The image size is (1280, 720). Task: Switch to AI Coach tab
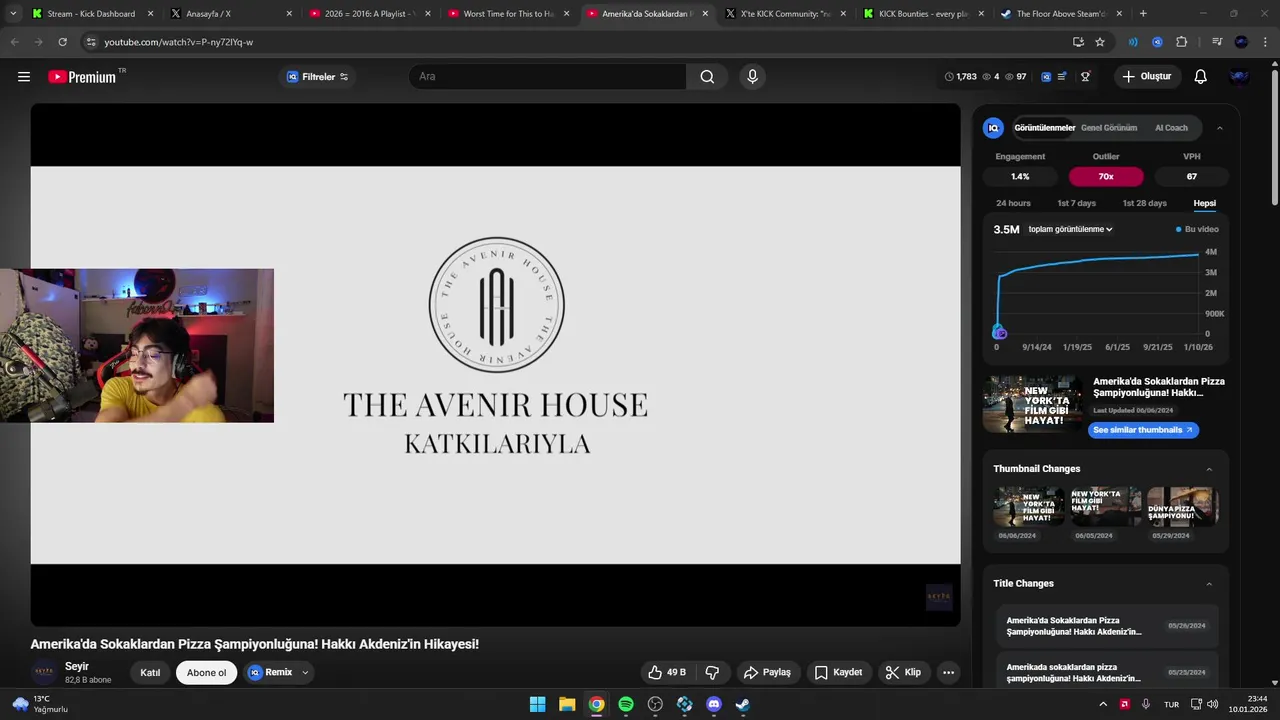pyautogui.click(x=1171, y=128)
